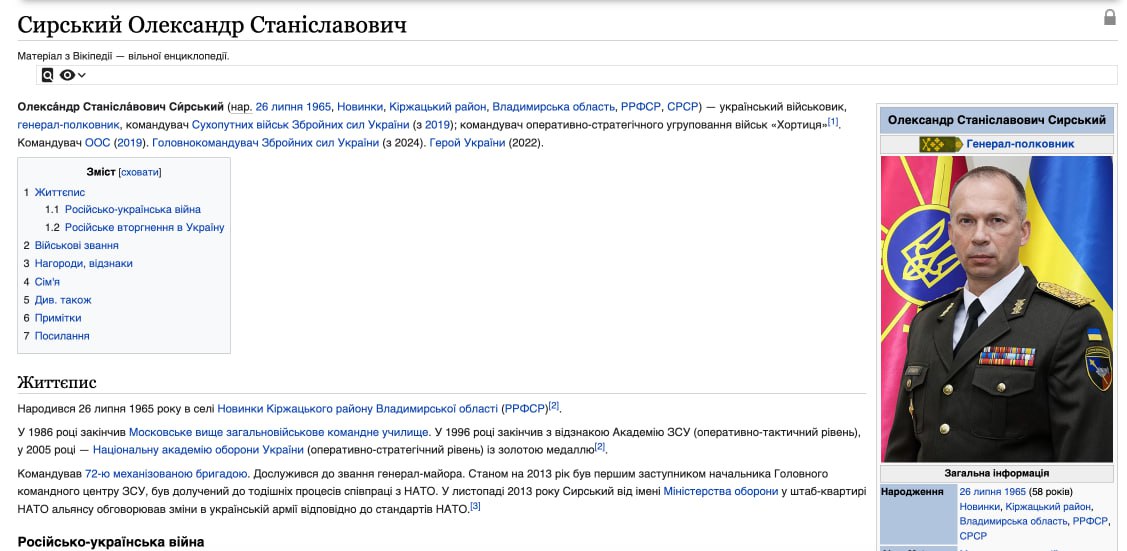The height and width of the screenshot is (551, 1127).
Task: Open the 'Примітки' contents entry
Action: coord(58,318)
